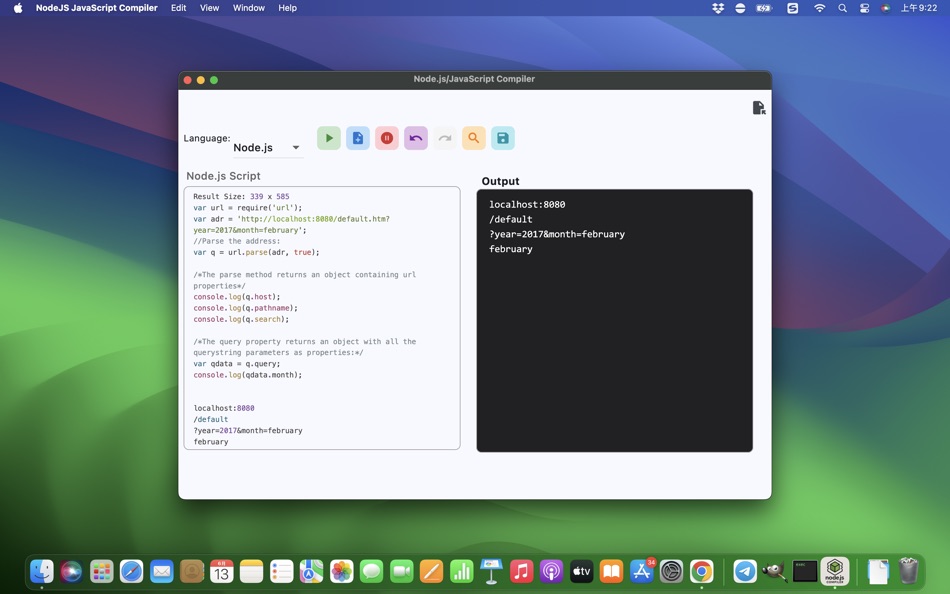The width and height of the screenshot is (950, 594).
Task: Open Notes from the dock
Action: click(251, 571)
